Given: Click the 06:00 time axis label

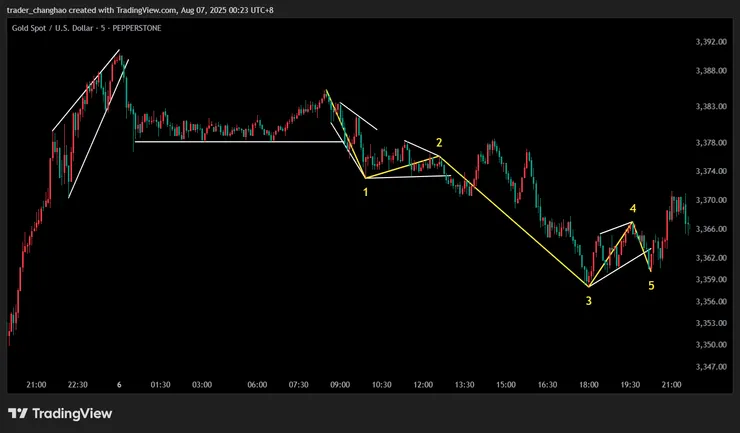Looking at the screenshot, I should (257, 385).
